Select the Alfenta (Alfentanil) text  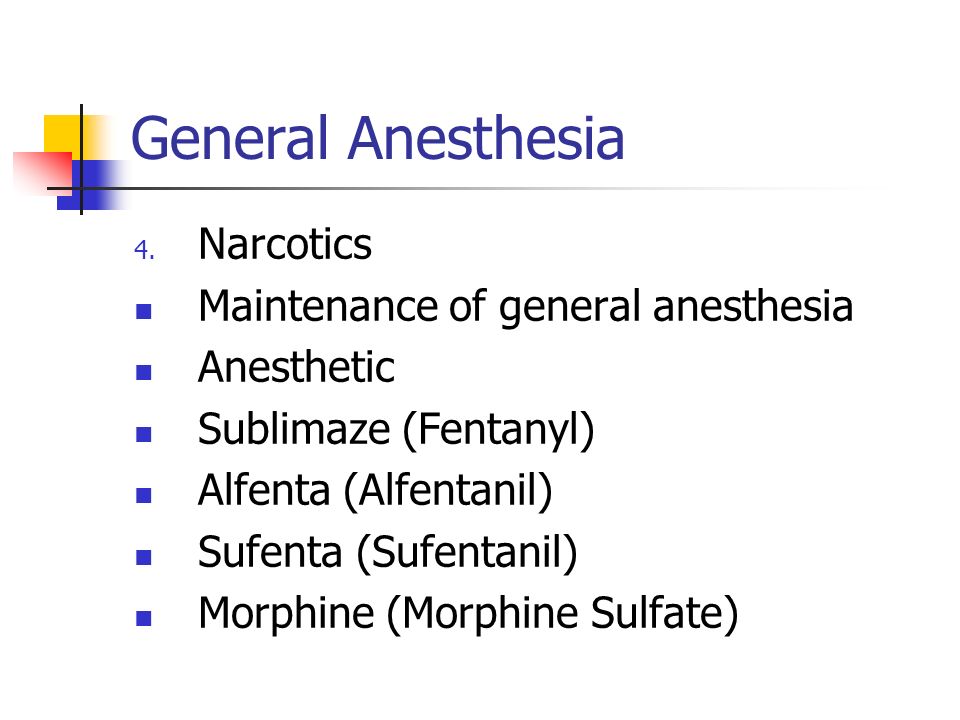pos(375,491)
